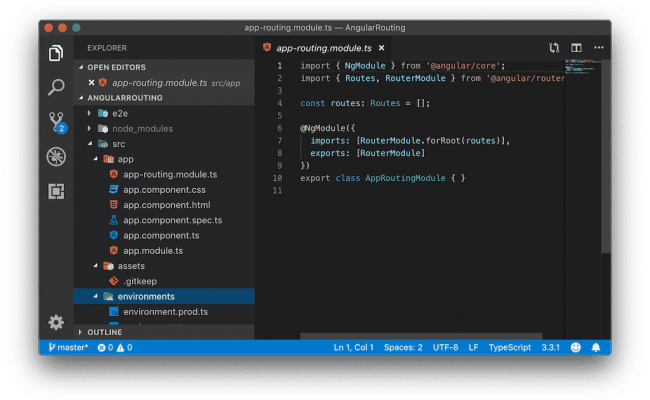
Task: Click the Angular icon of app.module.ts
Action: coord(114,250)
